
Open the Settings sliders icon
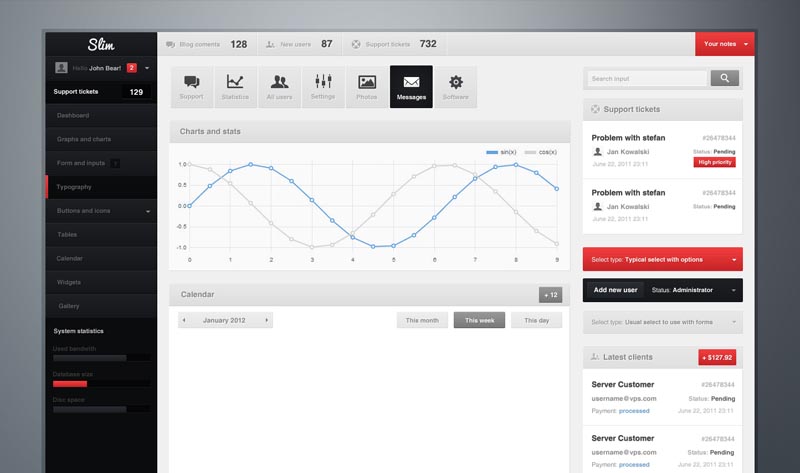coord(323,86)
